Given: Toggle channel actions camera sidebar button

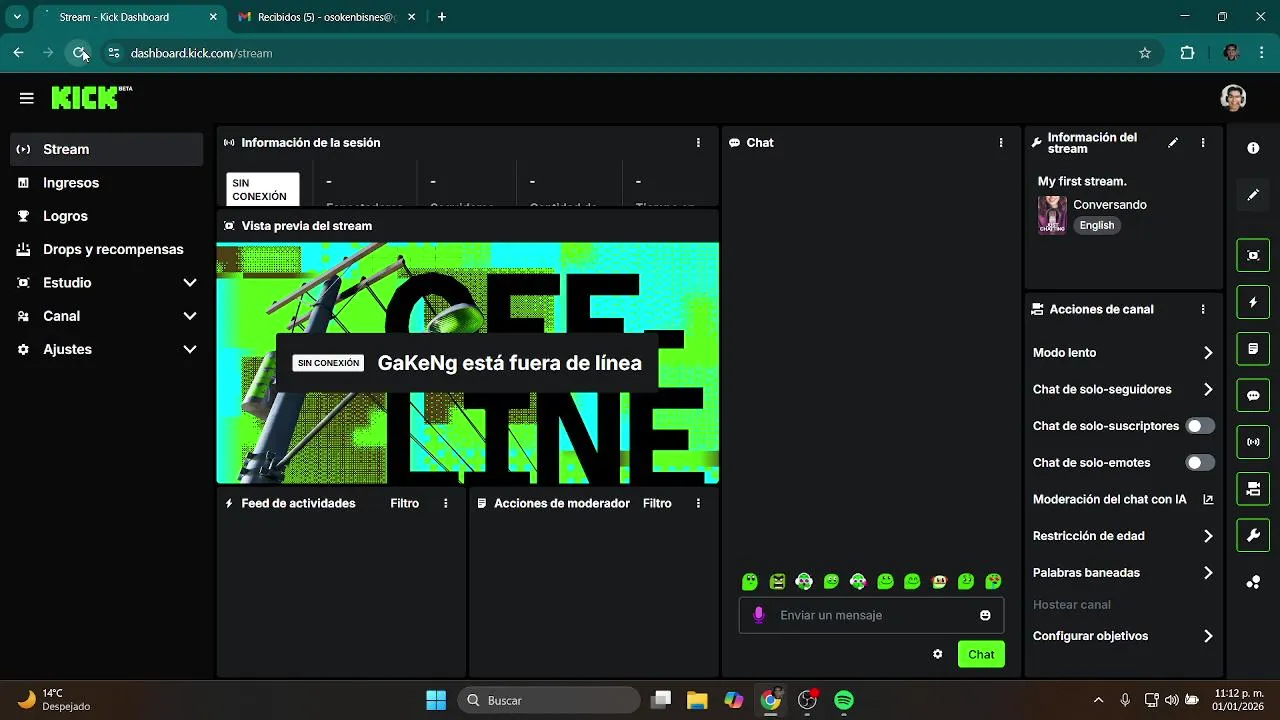Looking at the screenshot, I should (x=1253, y=489).
